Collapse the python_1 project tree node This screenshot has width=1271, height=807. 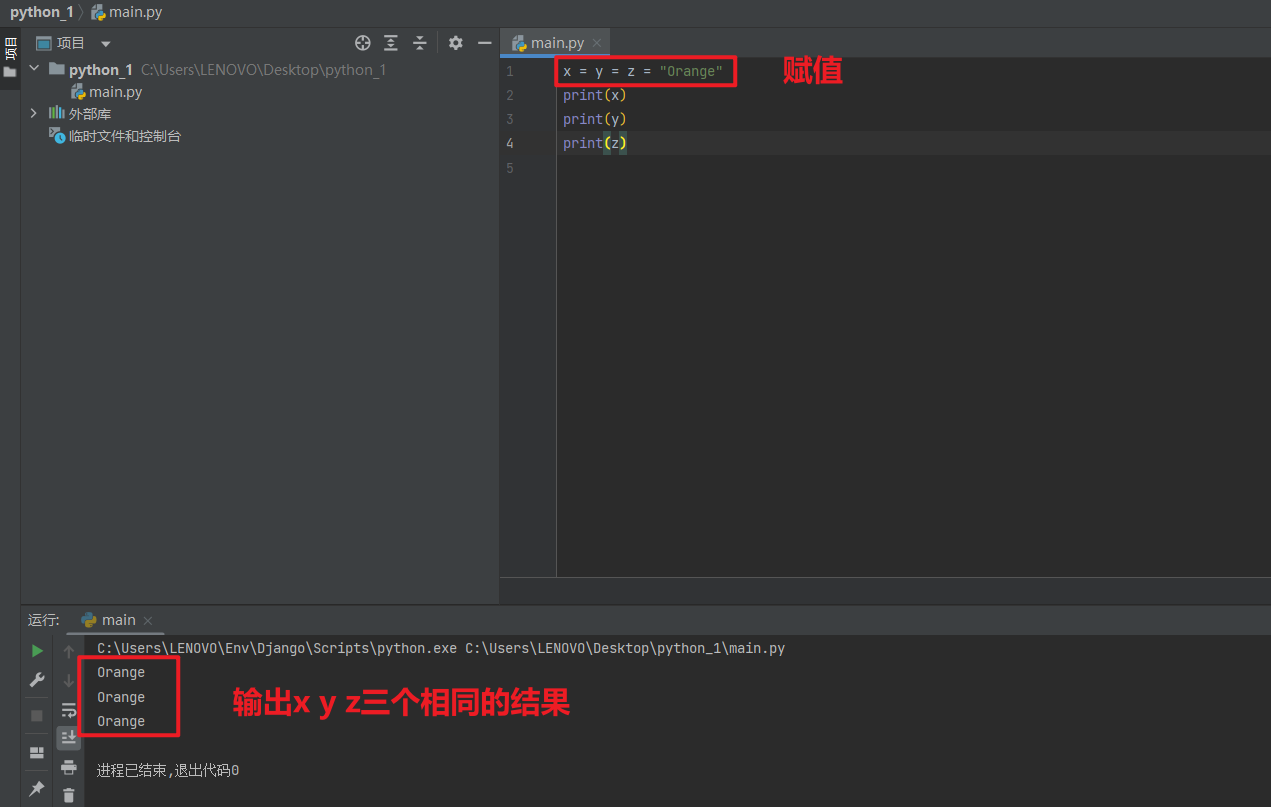34,69
